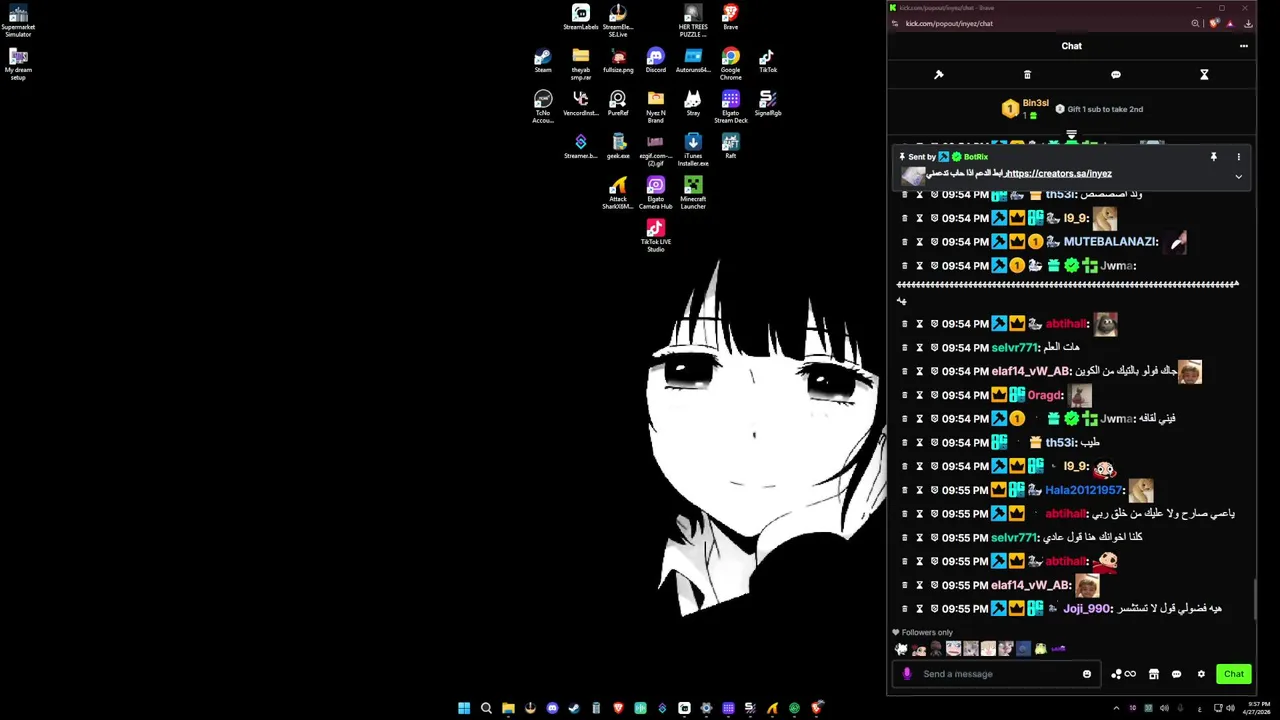Launch StreamElements SE.Live from desktop
This screenshot has width=1280, height=720.
coord(618,20)
